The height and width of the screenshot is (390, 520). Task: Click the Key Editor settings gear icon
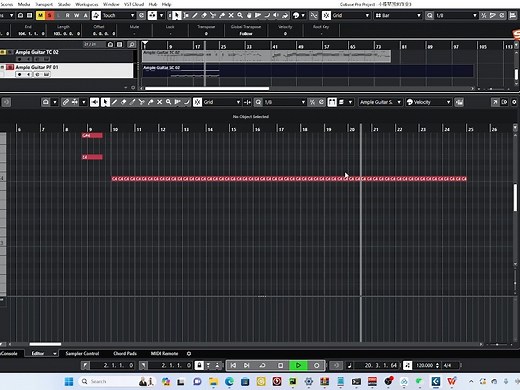[514, 102]
